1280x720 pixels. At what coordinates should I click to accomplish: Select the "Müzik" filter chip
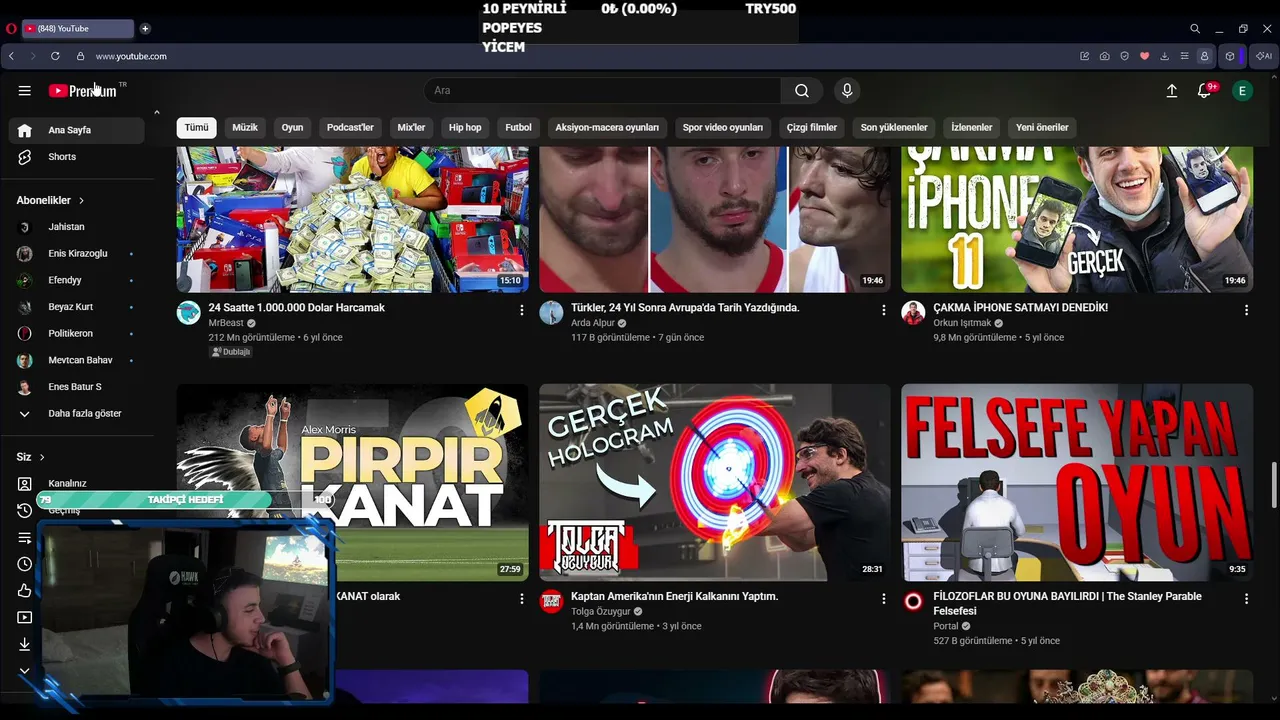tap(245, 128)
